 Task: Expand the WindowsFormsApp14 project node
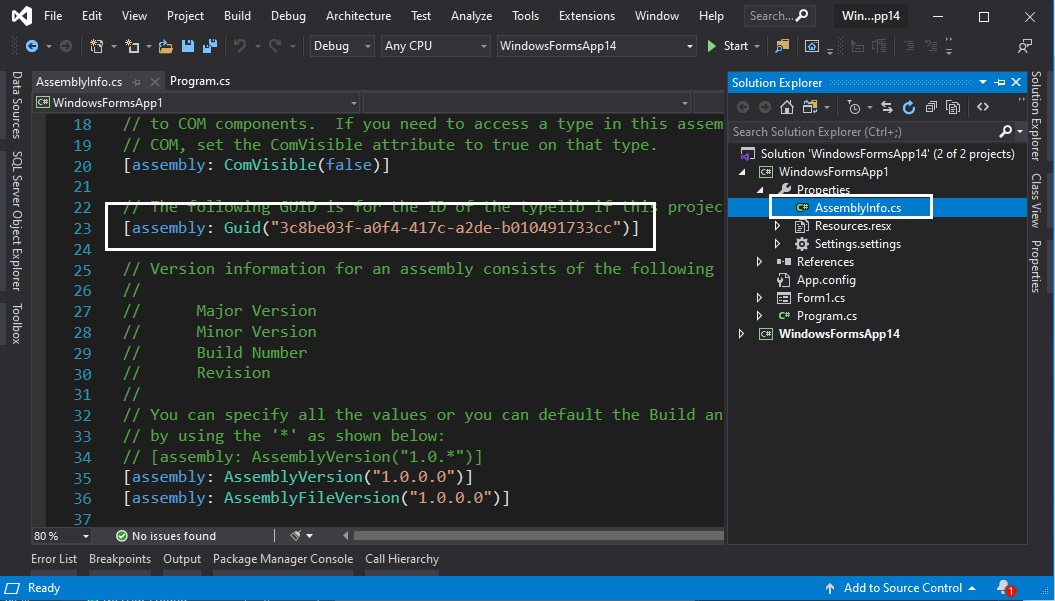point(741,333)
